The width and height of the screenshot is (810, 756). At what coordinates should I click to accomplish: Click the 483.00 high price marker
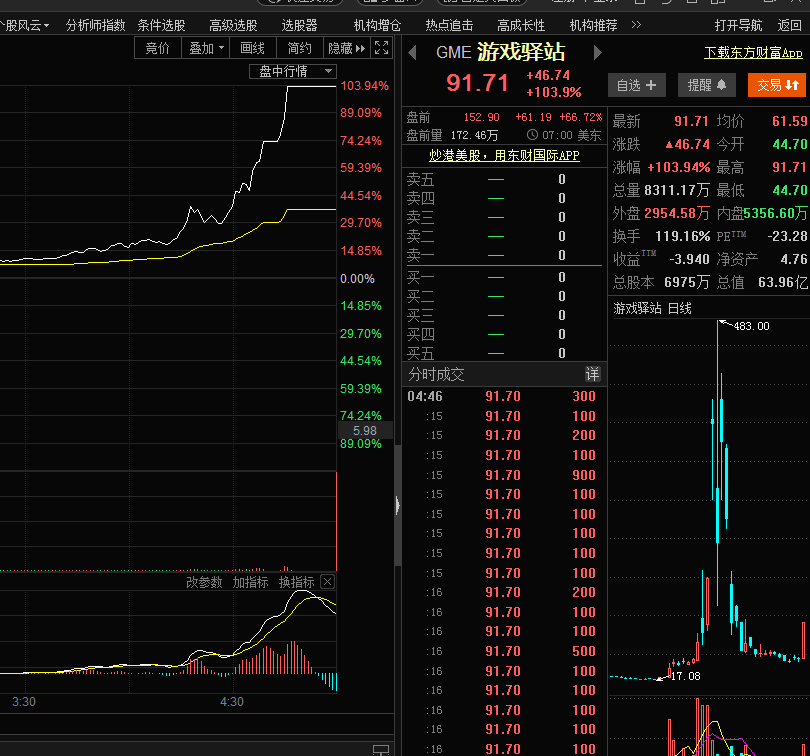click(x=751, y=326)
